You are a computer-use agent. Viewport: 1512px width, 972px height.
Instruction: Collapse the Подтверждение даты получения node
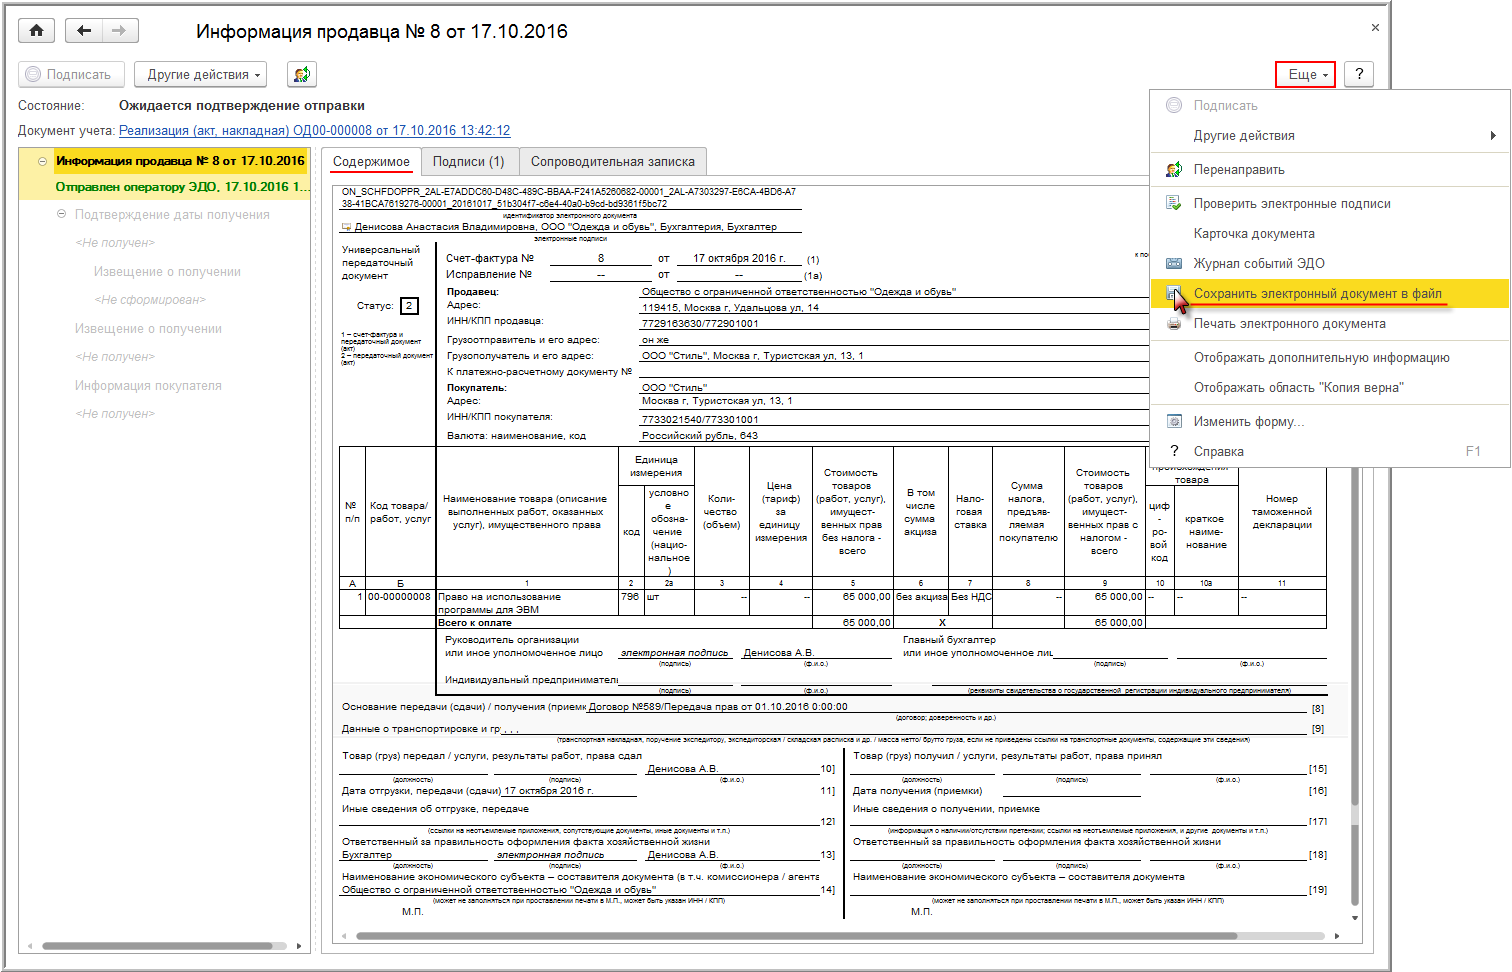coord(61,214)
